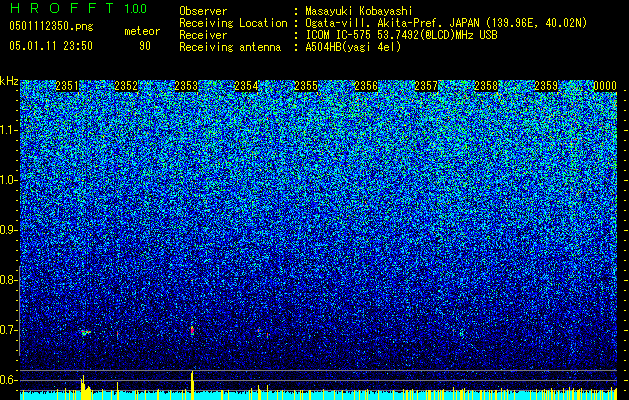Click the 2355 time marker

(306, 86)
